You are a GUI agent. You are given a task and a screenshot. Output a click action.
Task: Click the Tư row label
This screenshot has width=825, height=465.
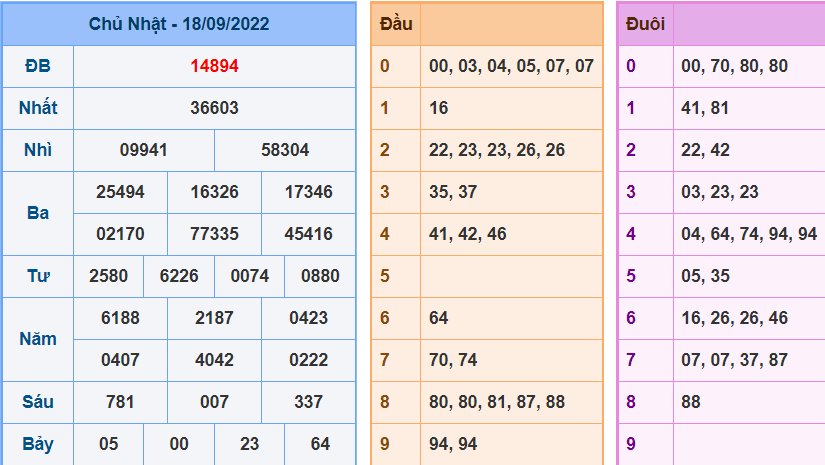(x=38, y=277)
